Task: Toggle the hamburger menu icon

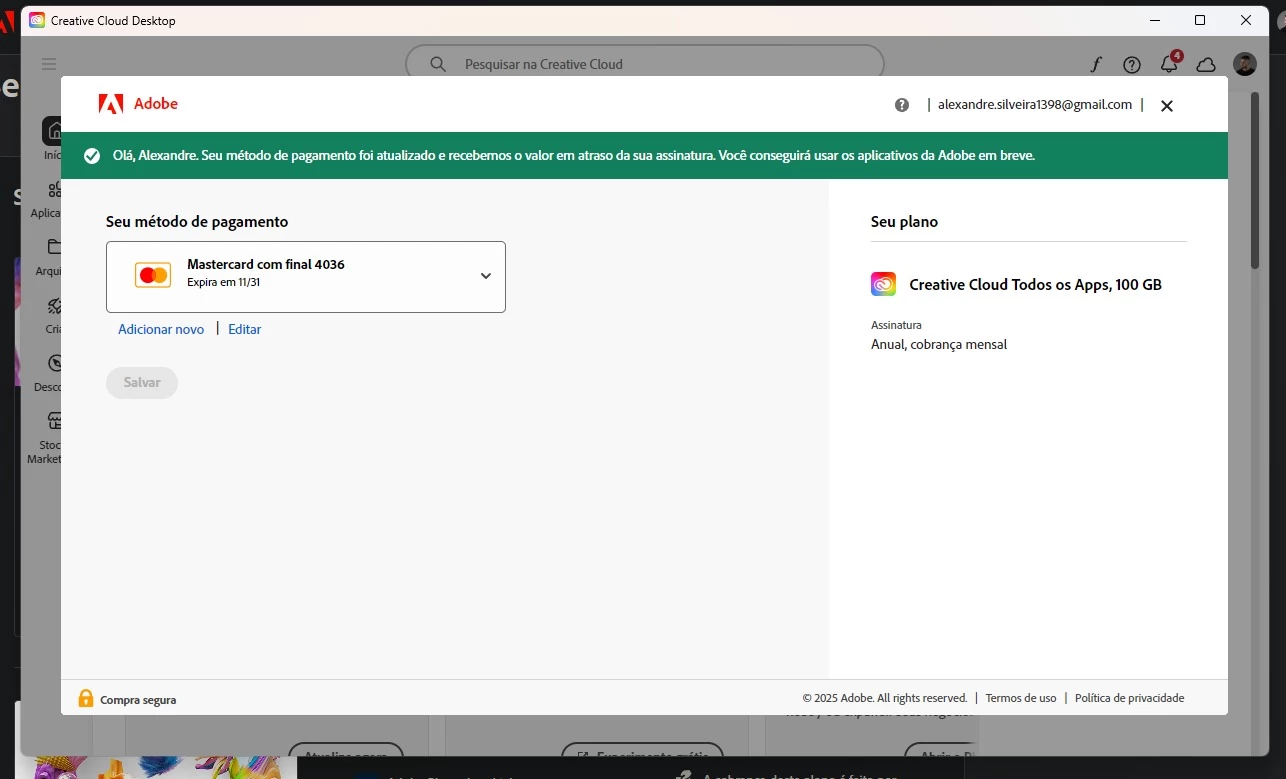Action: (49, 64)
